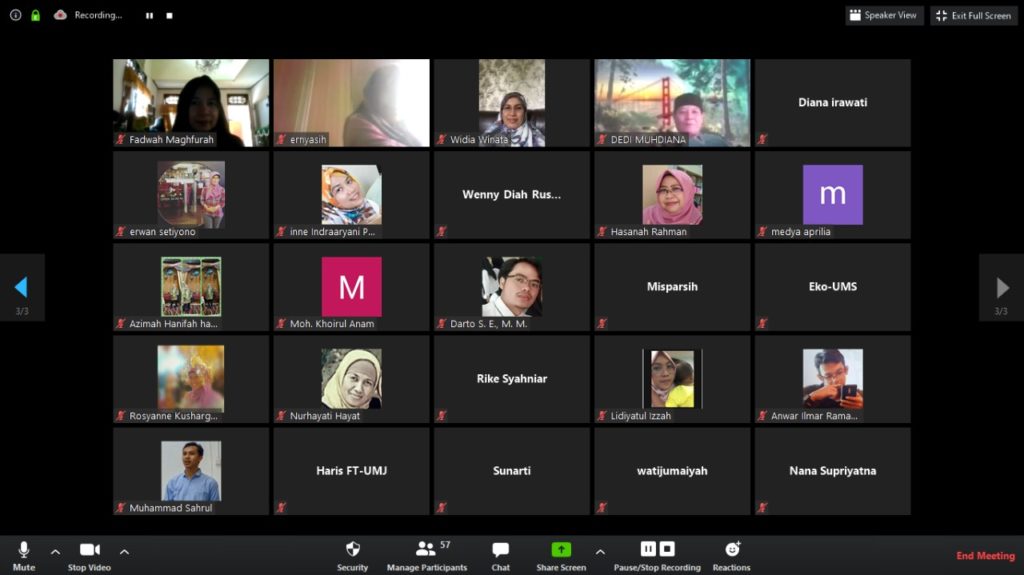Click Lidiyatul Izzah's profile picture
This screenshot has width=1024, height=575.
pyautogui.click(x=672, y=378)
